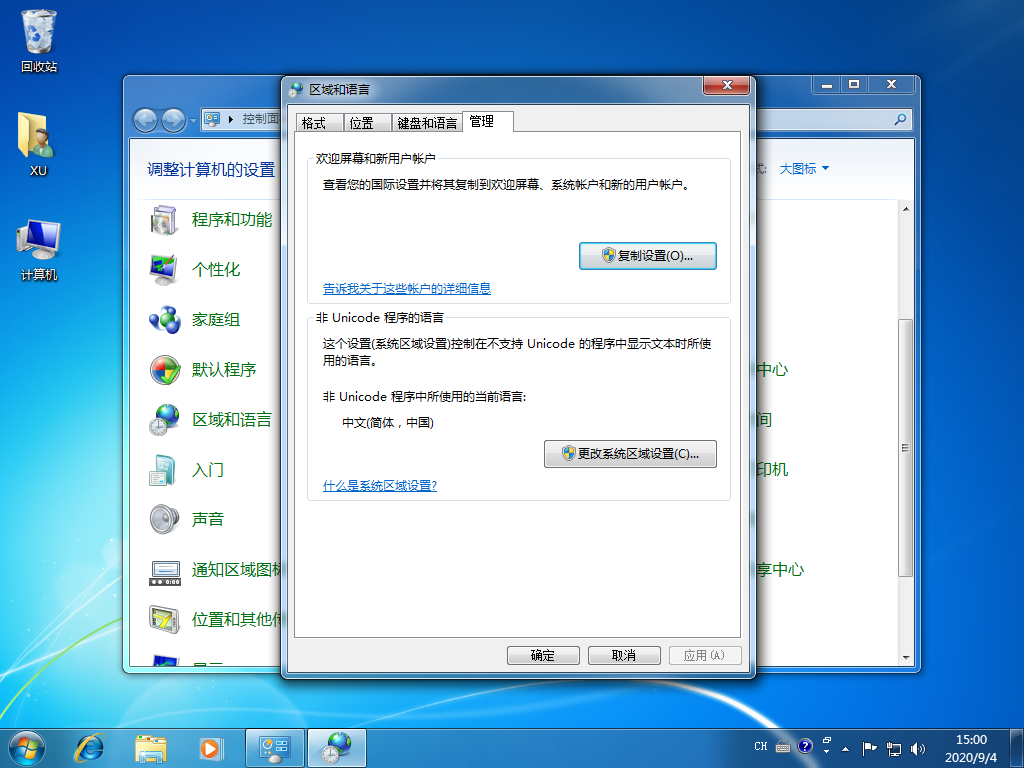
Task: Click the 更改系统区域设置(C)... button
Action: coord(630,454)
